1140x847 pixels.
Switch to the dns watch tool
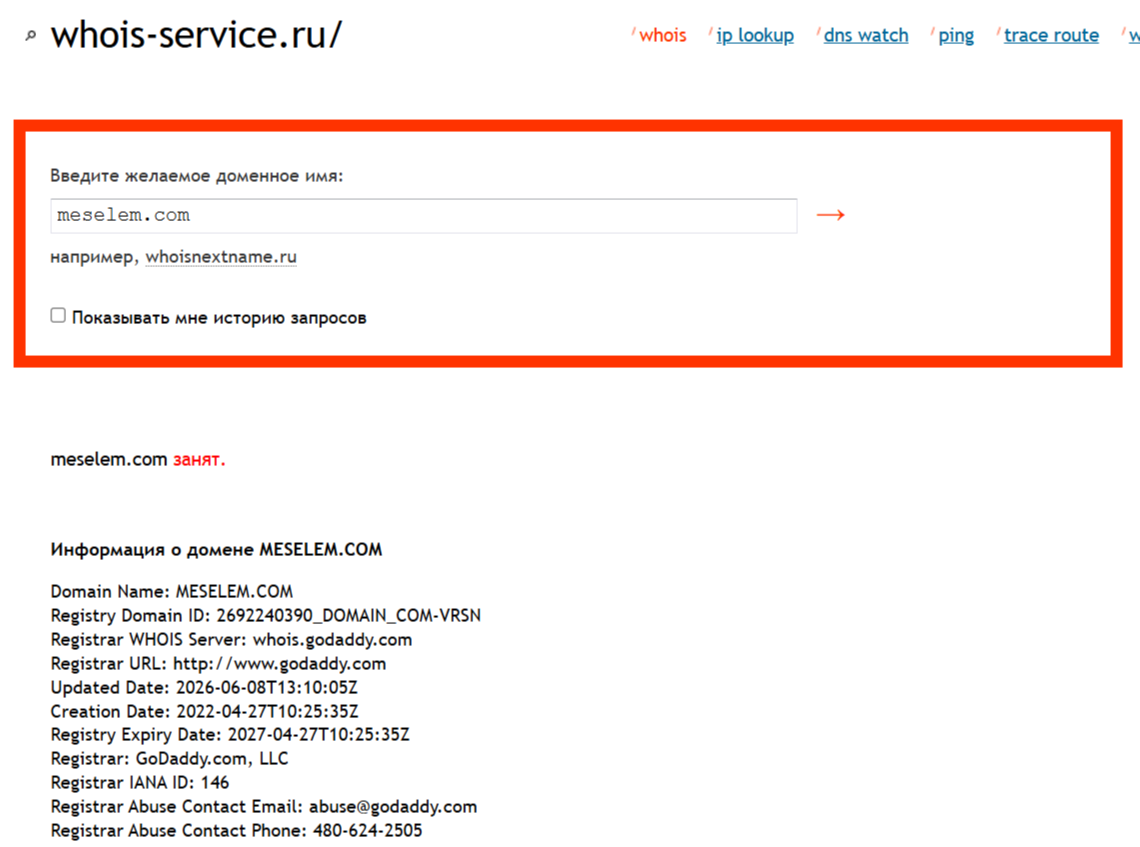point(866,36)
